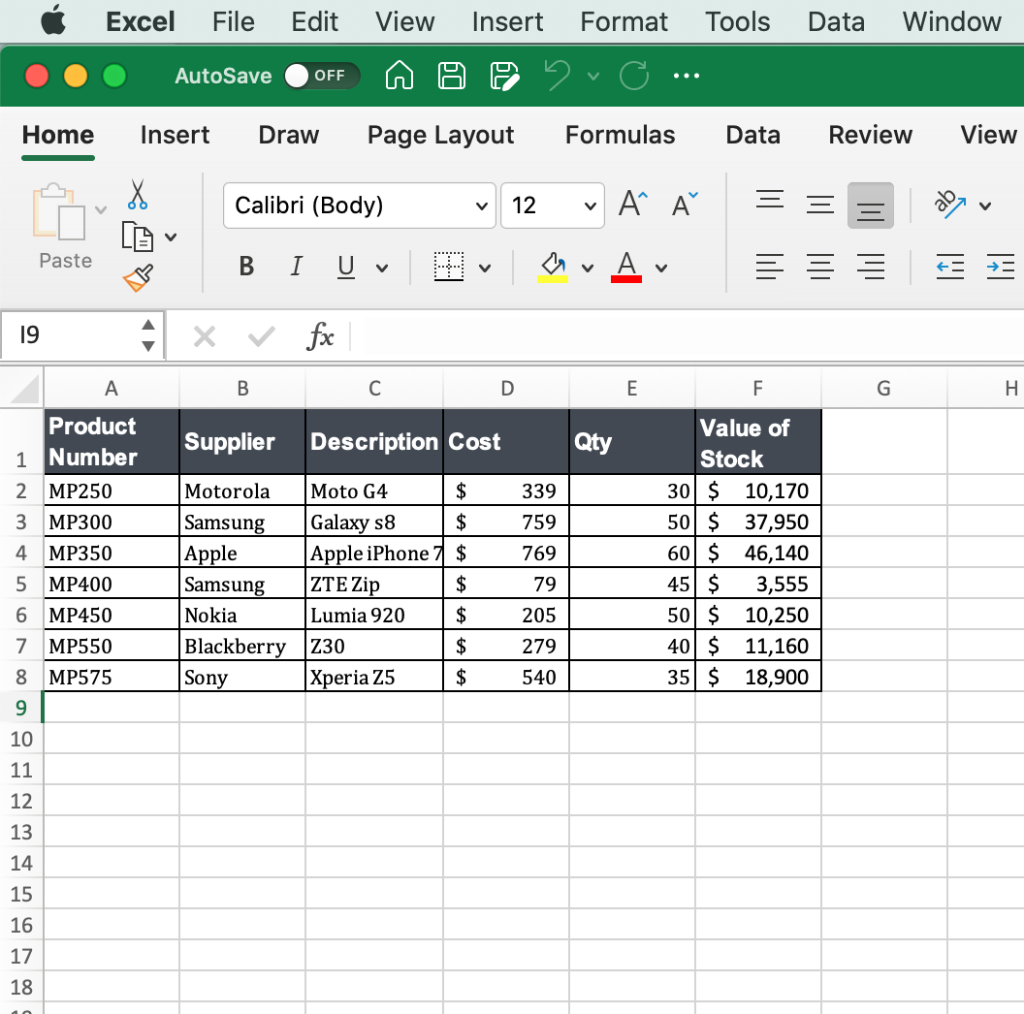
Task: Expand the fill color options arrow
Action: (588, 268)
